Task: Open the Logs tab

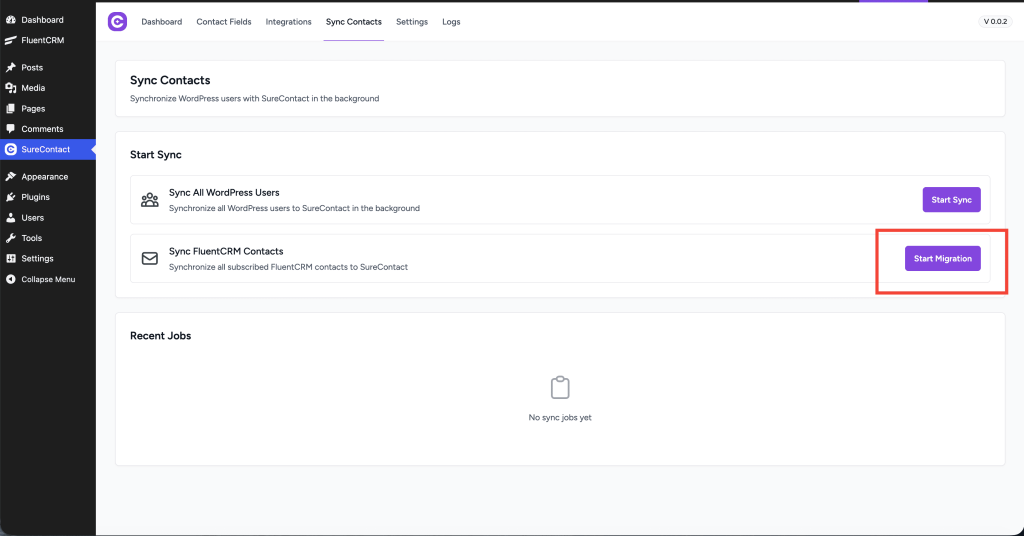Action: (451, 22)
